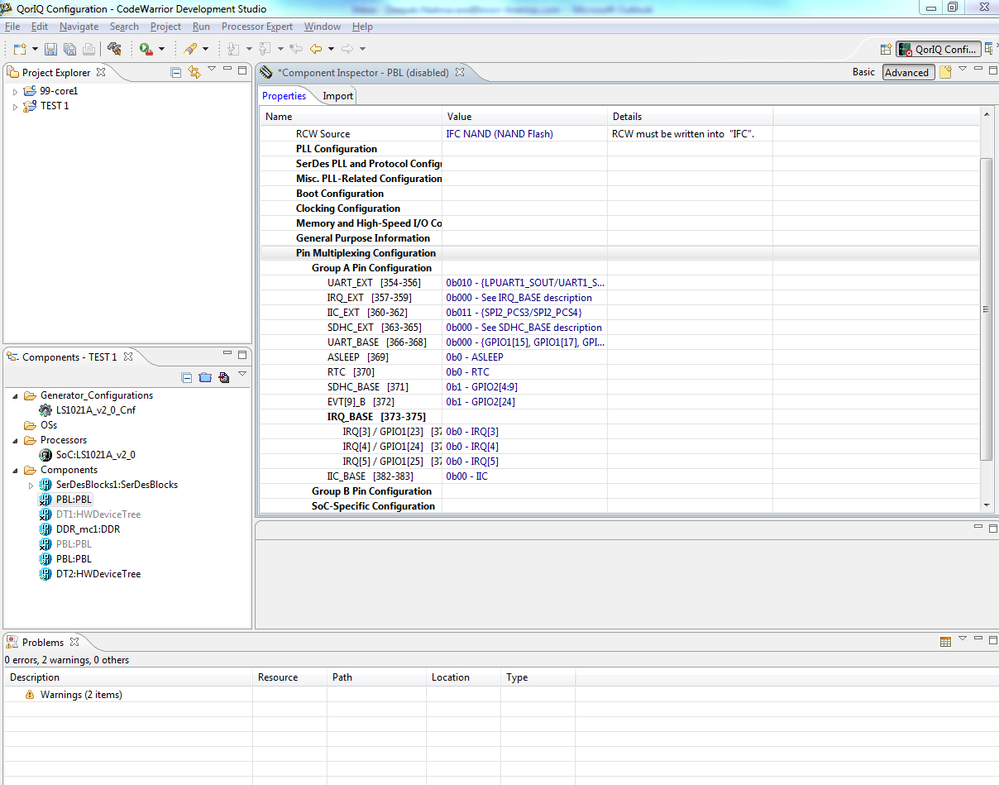Select the QorIQ Configuration perspective button
The height and width of the screenshot is (785, 999).
937,49
